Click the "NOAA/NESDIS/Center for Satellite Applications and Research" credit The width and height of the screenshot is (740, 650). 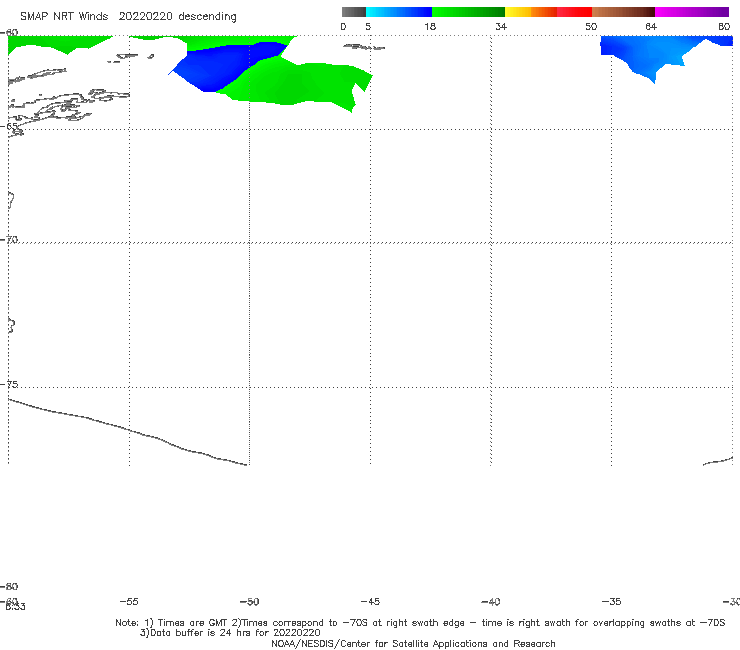click(413, 643)
